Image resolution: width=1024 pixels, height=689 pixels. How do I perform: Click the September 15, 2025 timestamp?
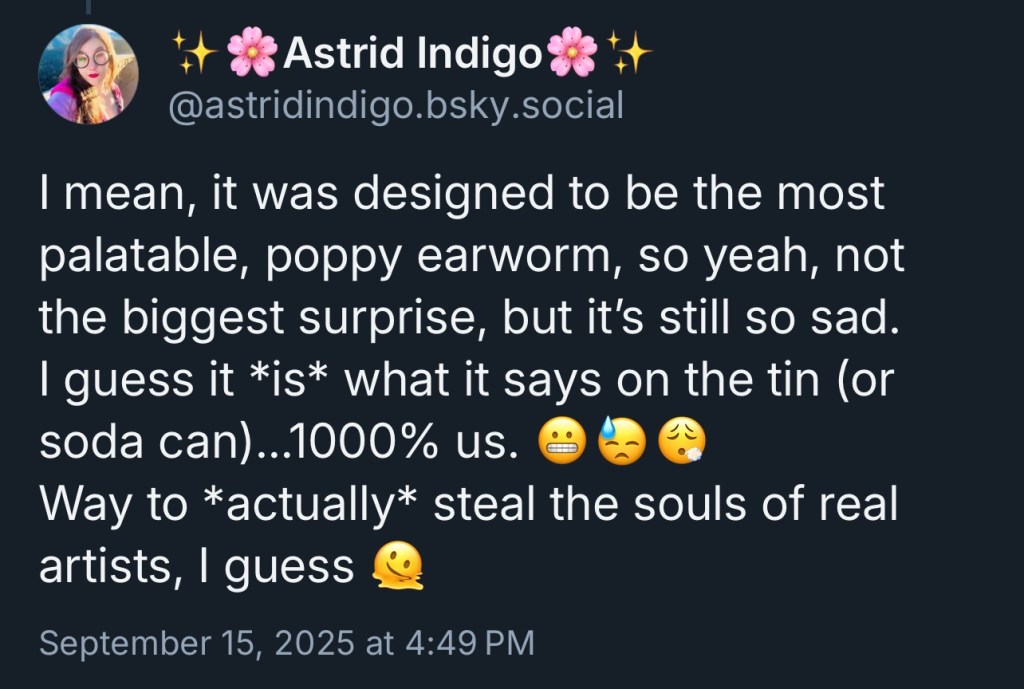(x=287, y=642)
